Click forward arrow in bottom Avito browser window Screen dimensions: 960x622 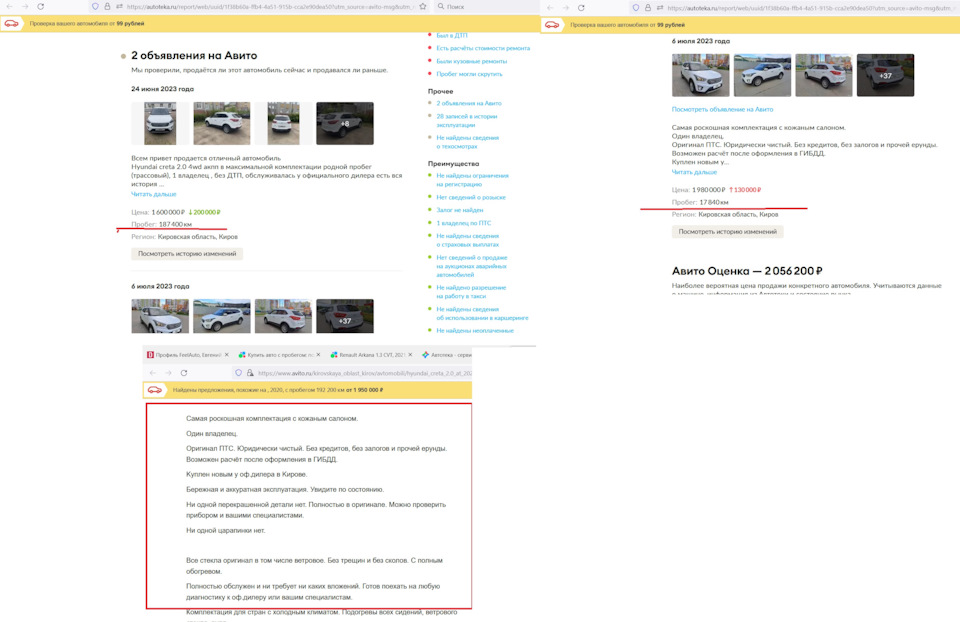pyautogui.click(x=168, y=373)
